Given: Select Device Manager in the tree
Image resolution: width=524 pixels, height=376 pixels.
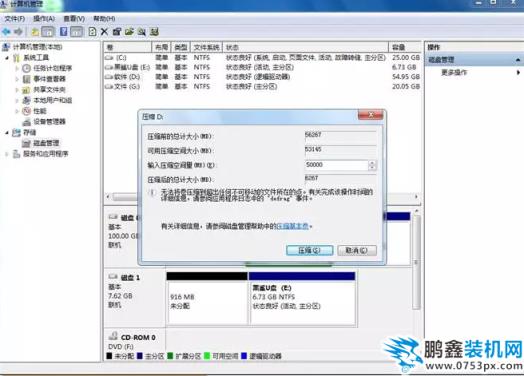Looking at the screenshot, I should coord(49,122).
